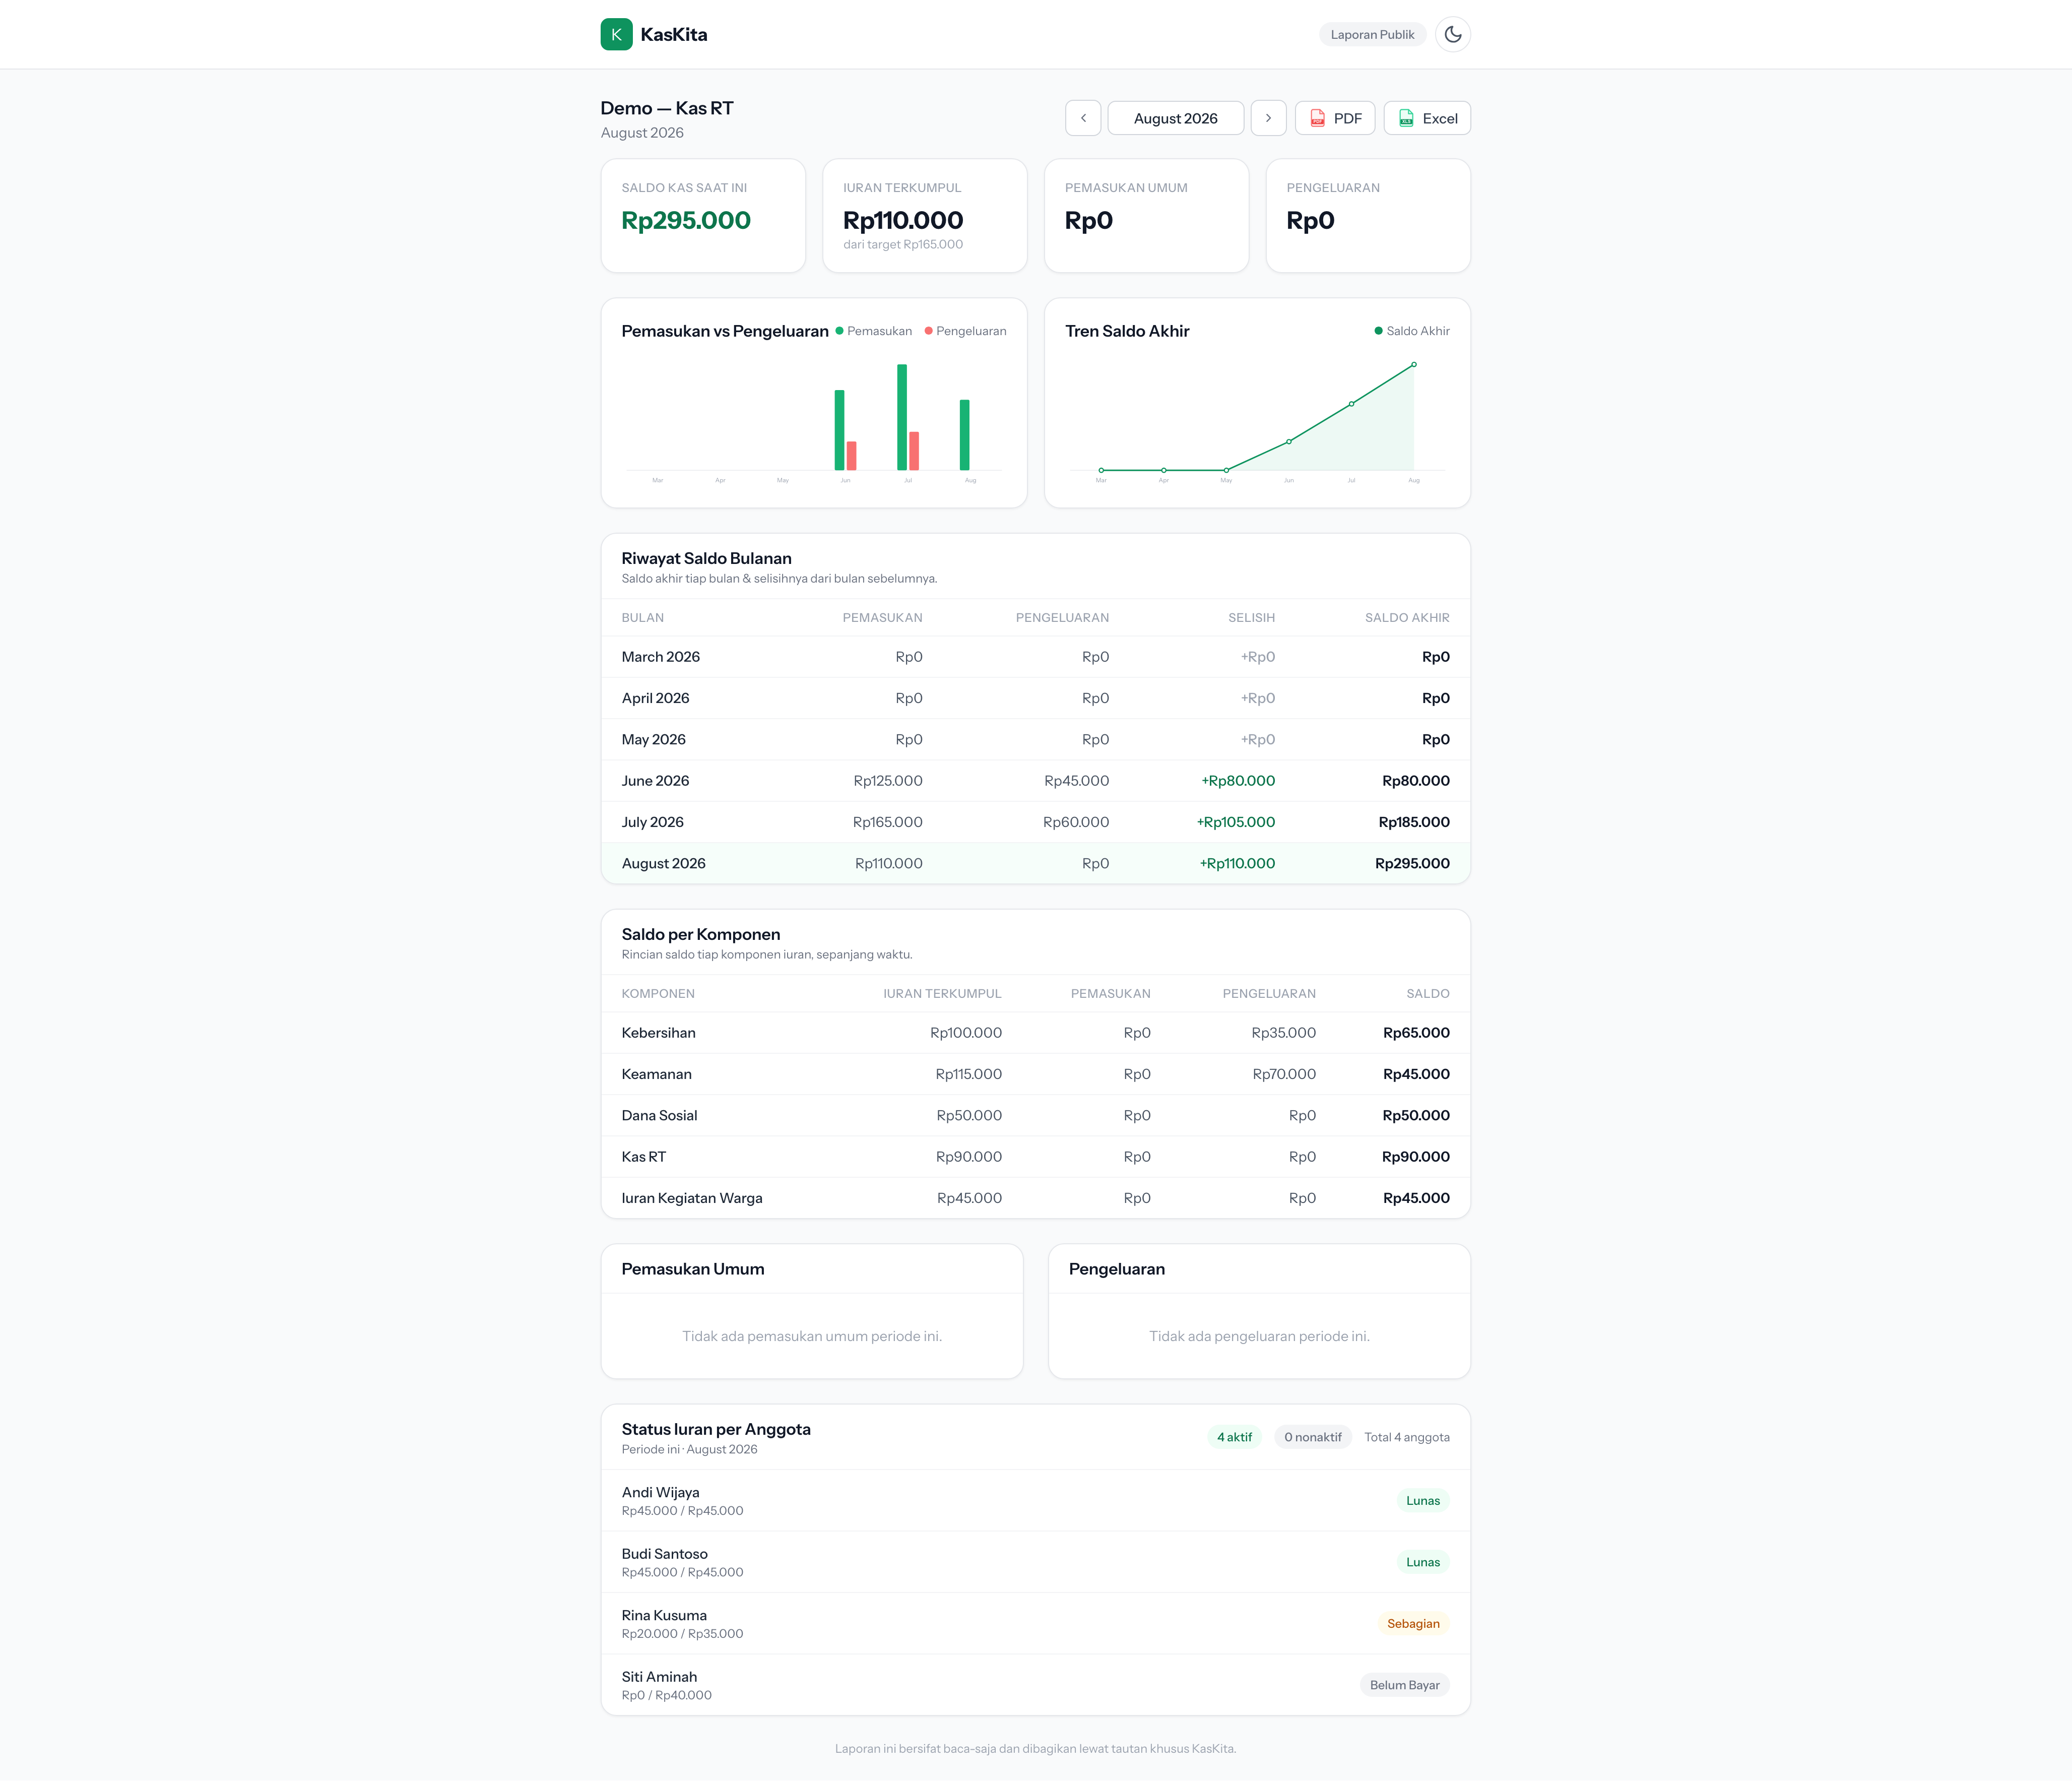Click the 4 aktif member filter chip
Viewport: 2072px width, 1781px height.
click(x=1234, y=1437)
